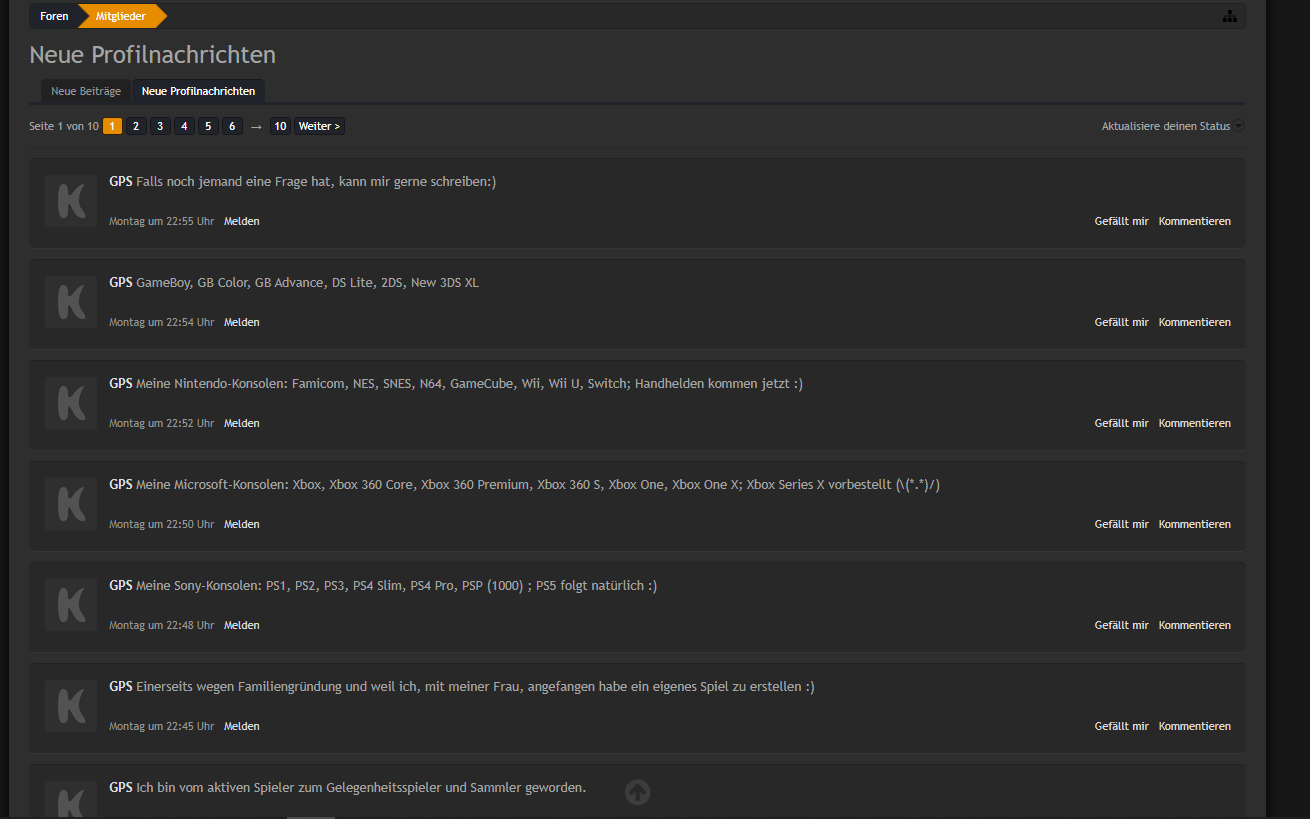Comment on the Microsoft-Konsolen post

click(x=1194, y=524)
